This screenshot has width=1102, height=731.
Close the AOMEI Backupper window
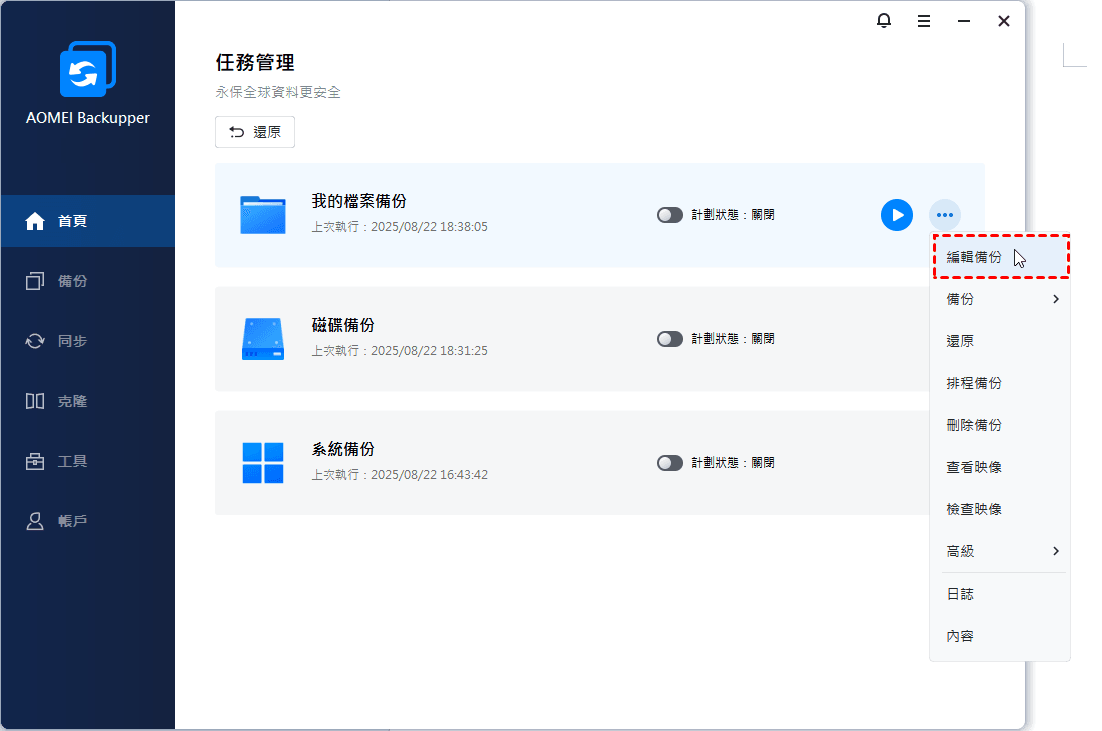click(1004, 21)
